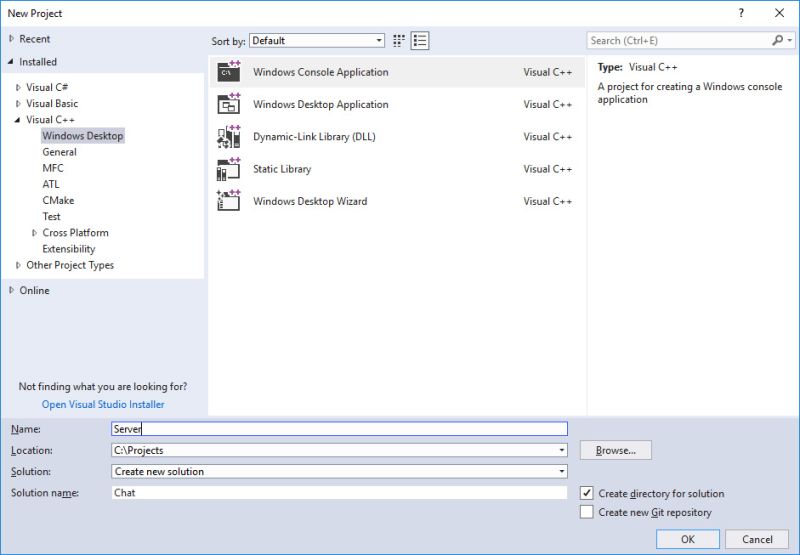Select the Static Library text
Viewport: 800px width, 555px height.
tap(282, 169)
